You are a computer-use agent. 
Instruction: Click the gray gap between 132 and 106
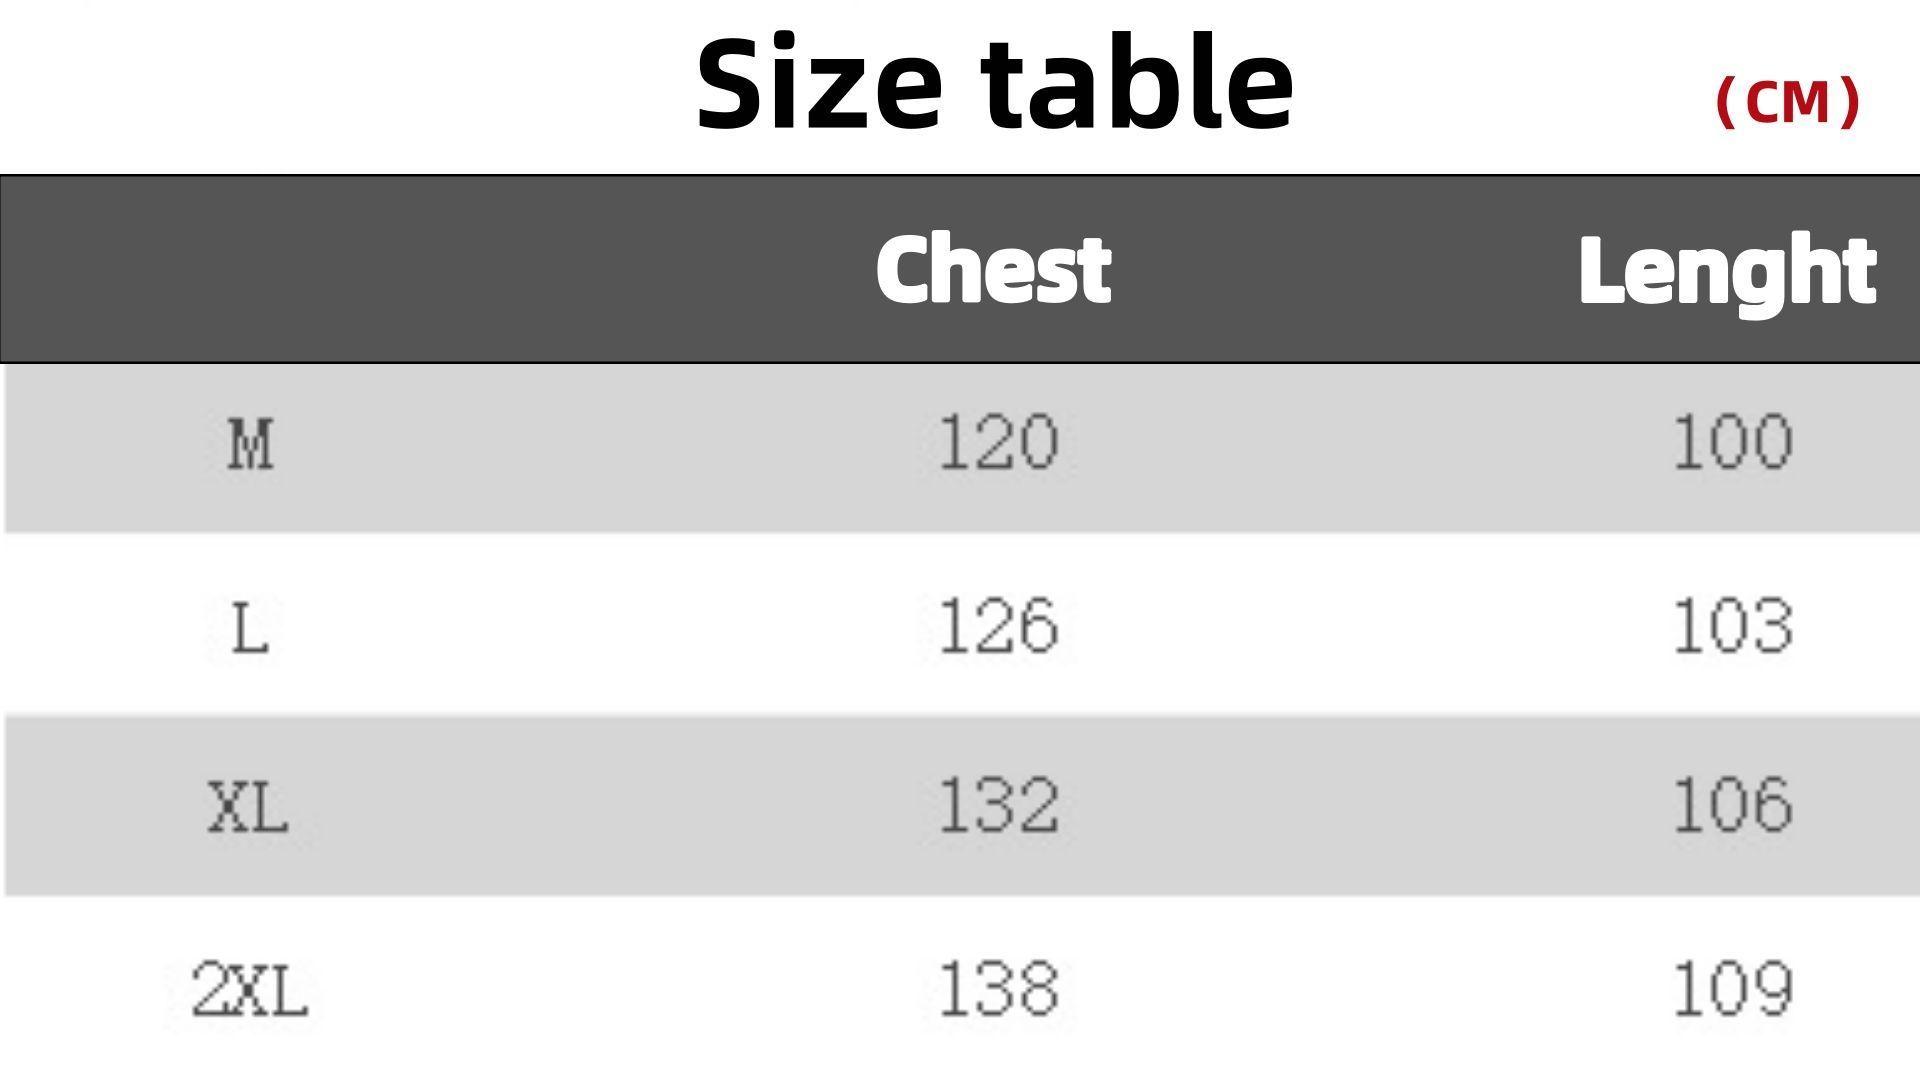pos(1365,806)
